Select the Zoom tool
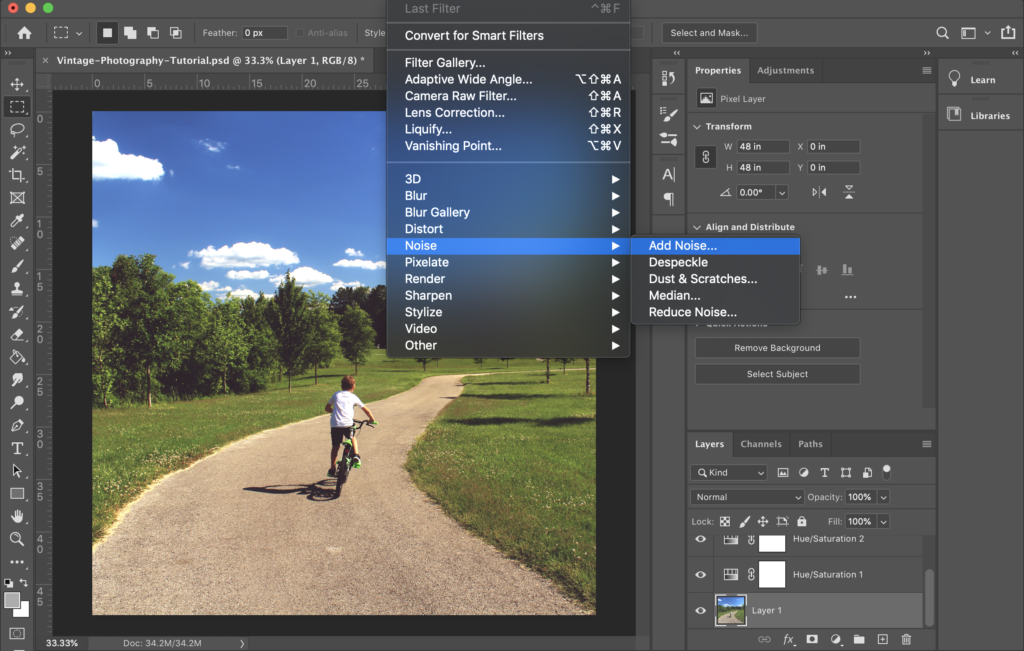 point(18,539)
